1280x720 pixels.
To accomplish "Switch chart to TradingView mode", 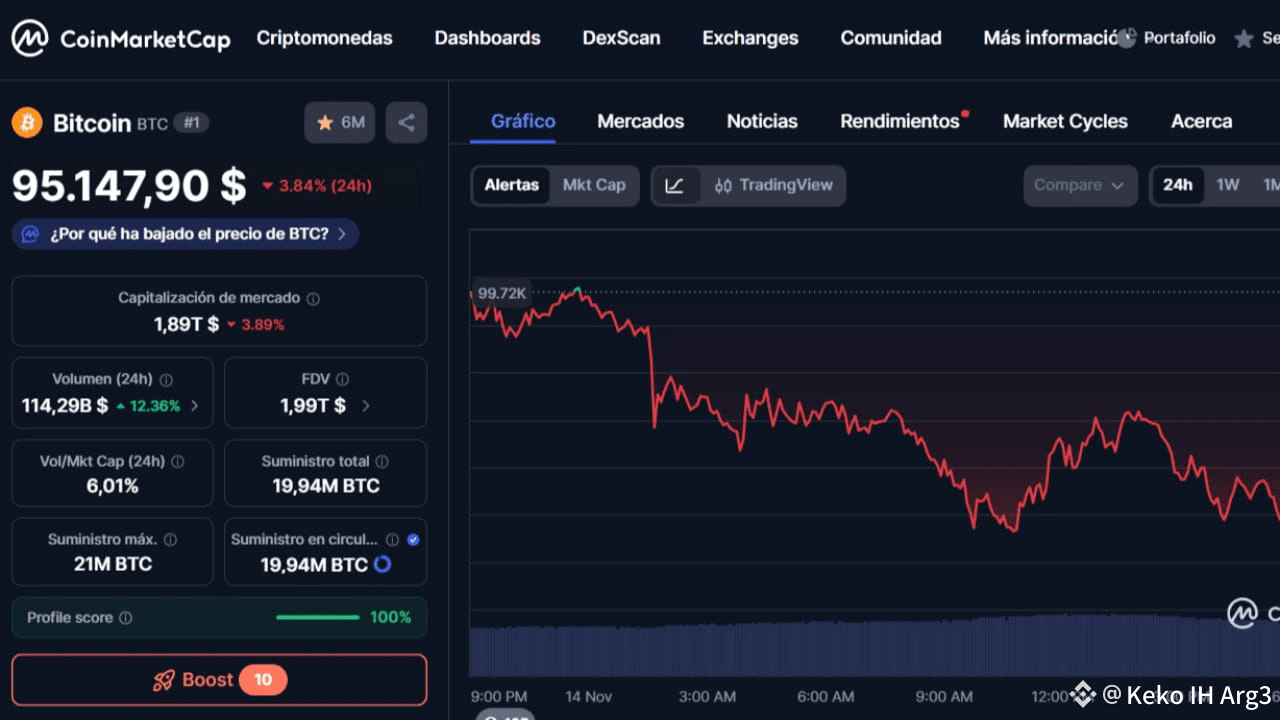I will coord(773,185).
